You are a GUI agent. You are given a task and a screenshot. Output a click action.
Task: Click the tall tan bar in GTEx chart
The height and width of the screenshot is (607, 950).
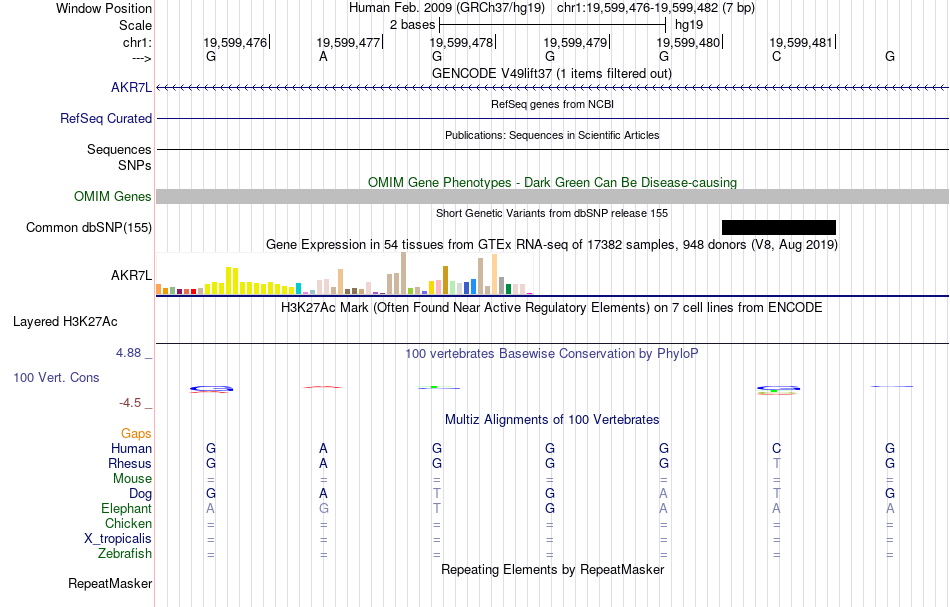click(x=404, y=273)
